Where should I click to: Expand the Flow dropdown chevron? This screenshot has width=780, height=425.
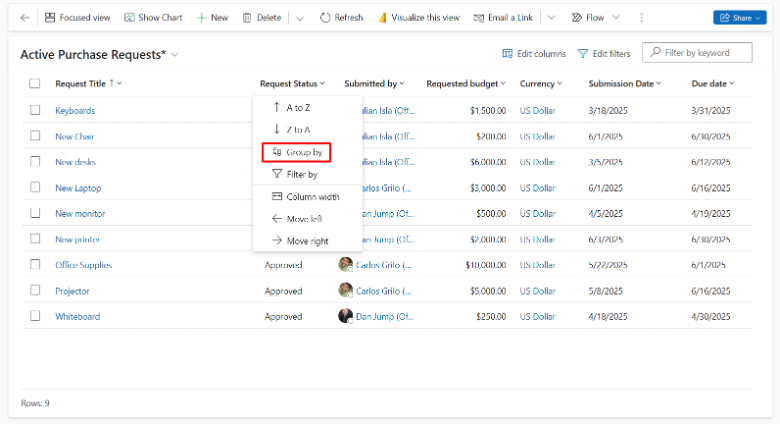pos(616,17)
